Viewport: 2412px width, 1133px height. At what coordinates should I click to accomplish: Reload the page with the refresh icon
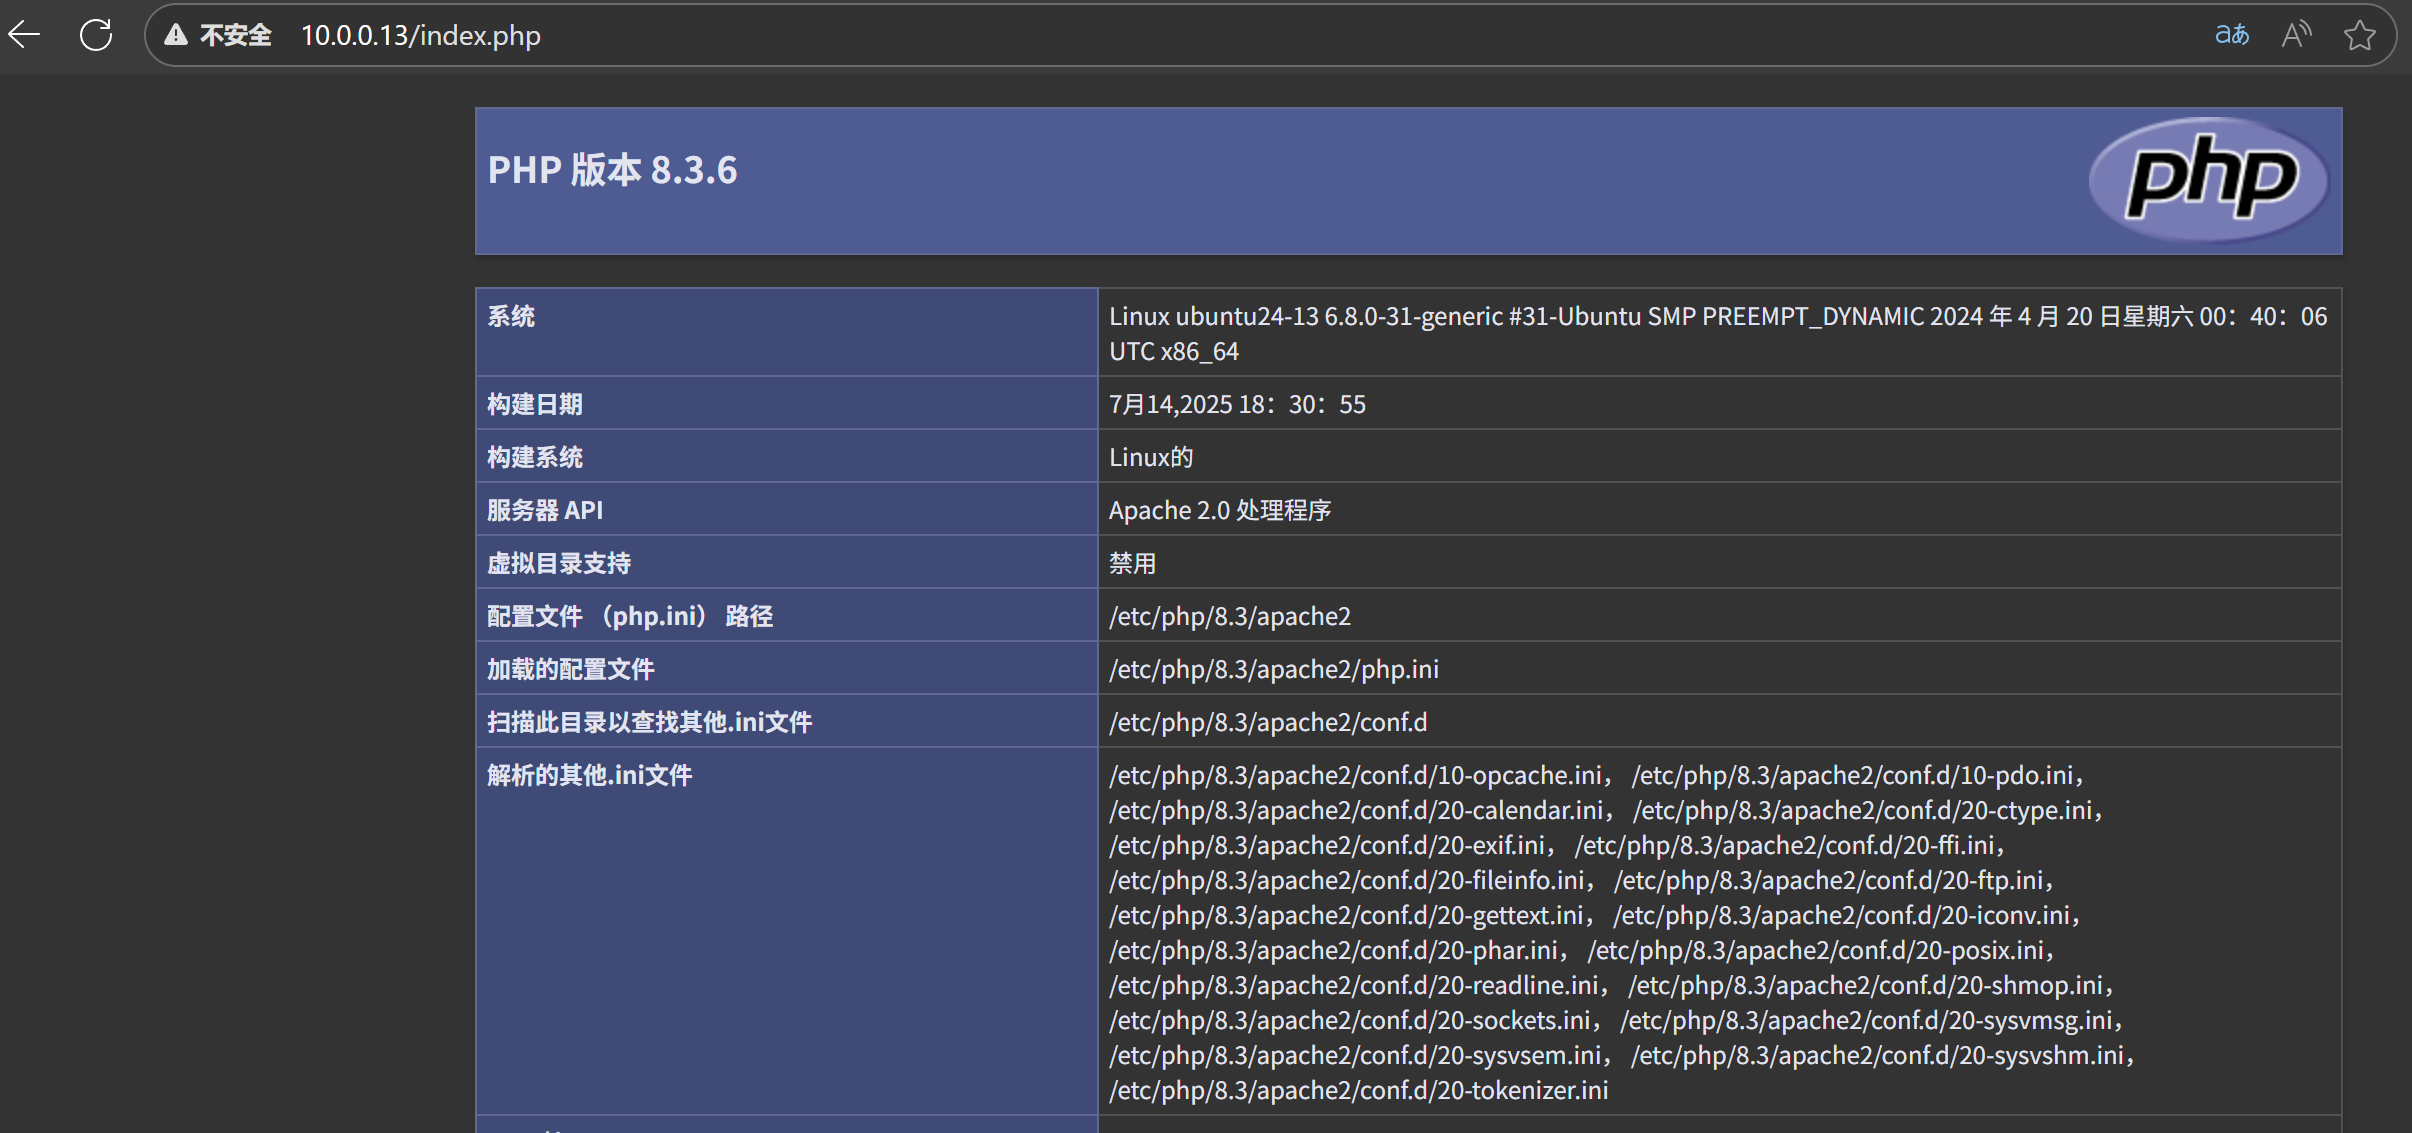pyautogui.click(x=96, y=35)
